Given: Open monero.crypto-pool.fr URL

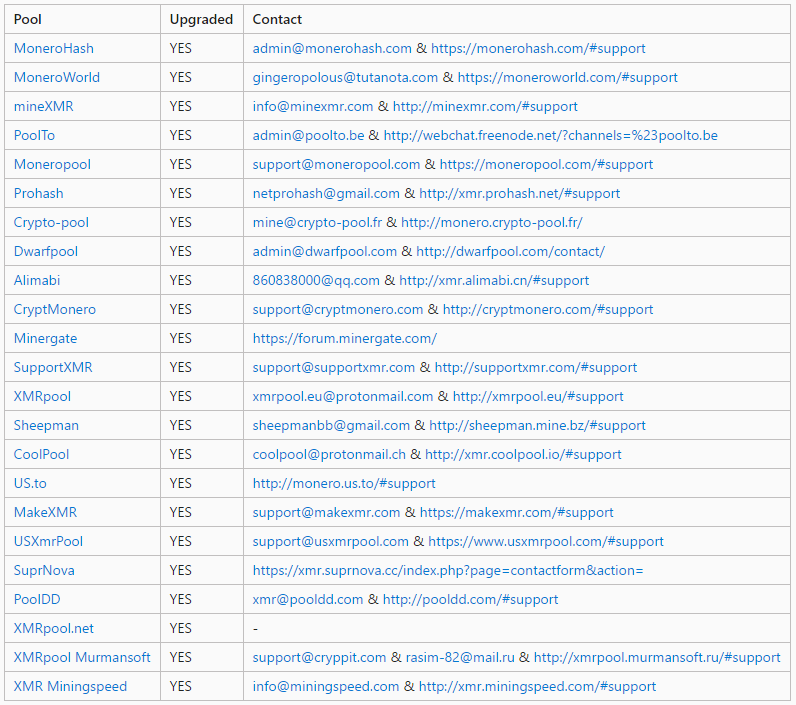Looking at the screenshot, I should point(491,222).
